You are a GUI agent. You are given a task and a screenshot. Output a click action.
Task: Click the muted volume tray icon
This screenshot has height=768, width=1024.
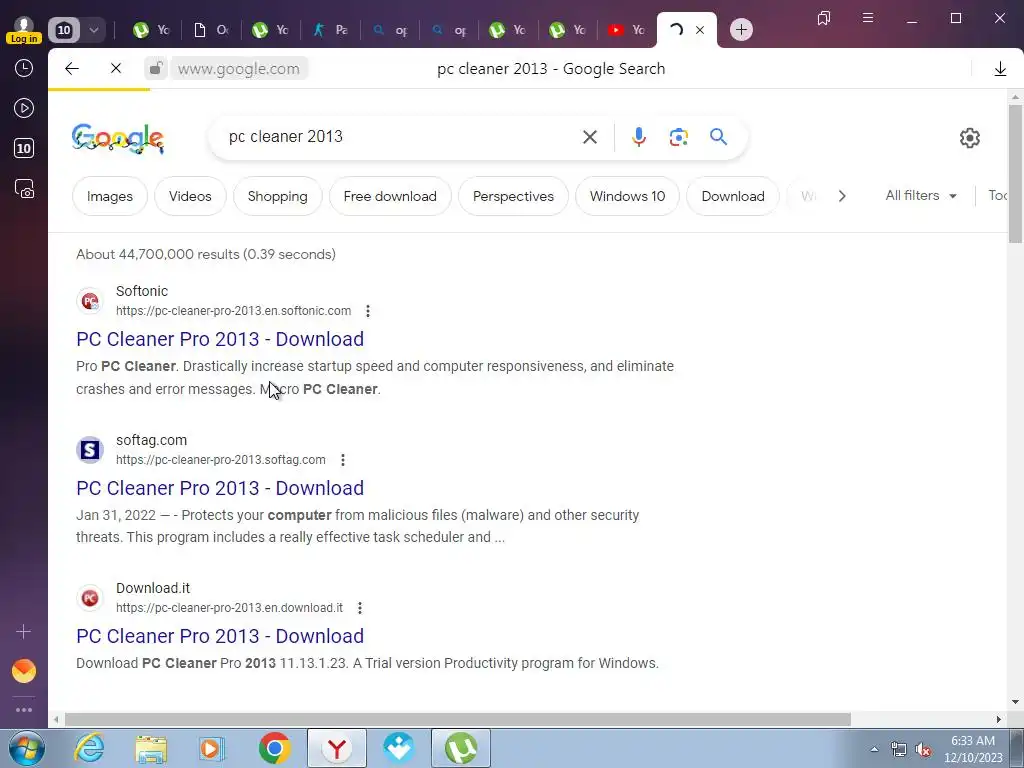click(x=923, y=750)
